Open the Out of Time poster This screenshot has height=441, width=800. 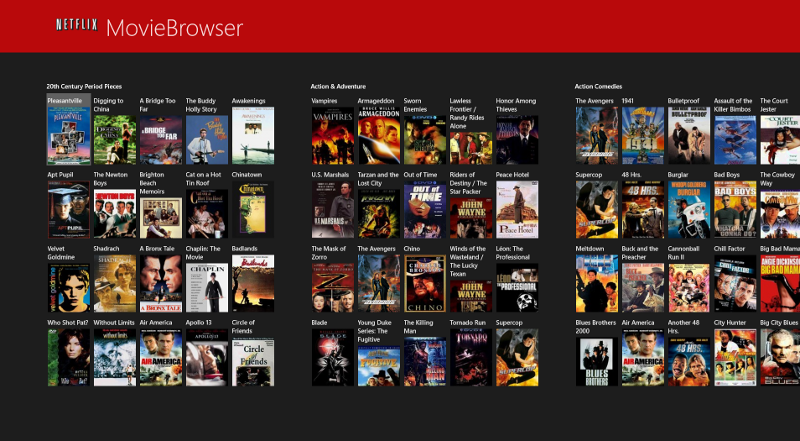coord(424,209)
